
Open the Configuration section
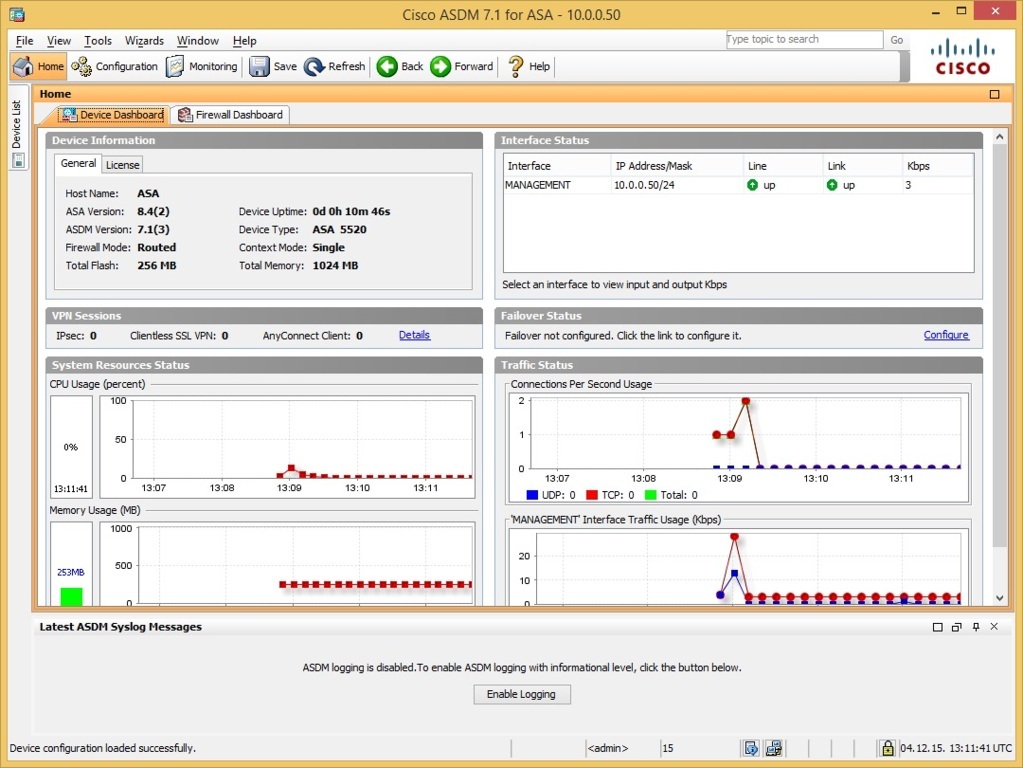tap(115, 67)
